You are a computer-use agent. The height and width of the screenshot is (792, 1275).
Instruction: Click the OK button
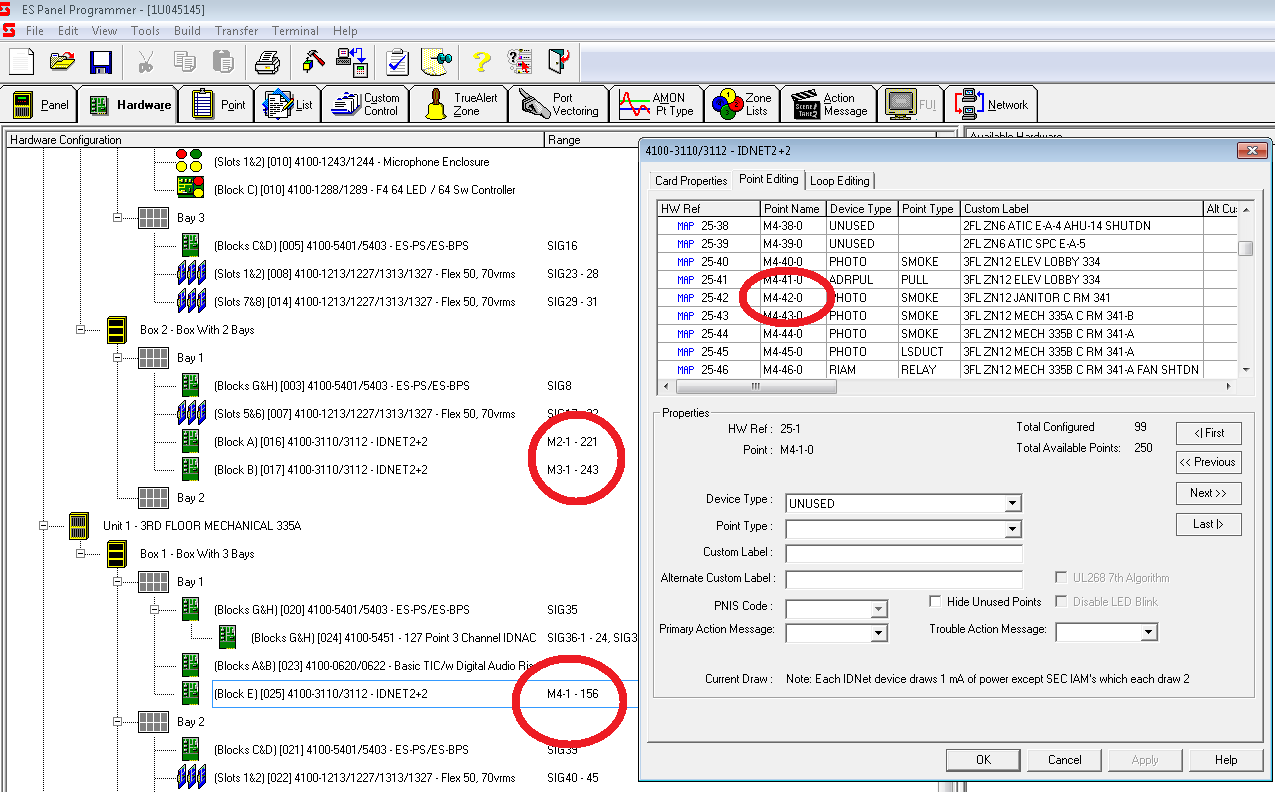pyautogui.click(x=983, y=760)
